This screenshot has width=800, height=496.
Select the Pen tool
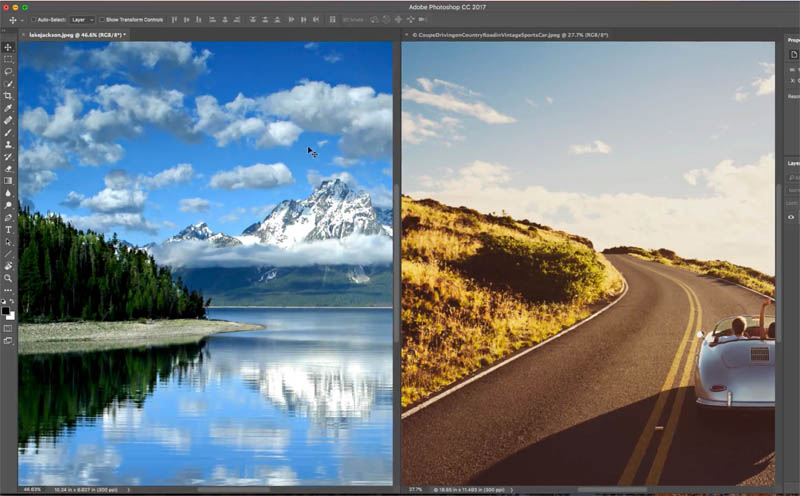[x=8, y=217]
